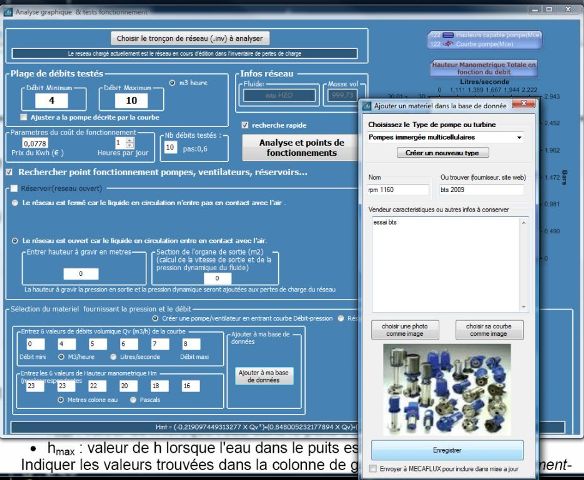The height and width of the screenshot is (480, 584).
Task: Enable Ajuster a la pompe décrite checkbox
Action: [x=24, y=117]
